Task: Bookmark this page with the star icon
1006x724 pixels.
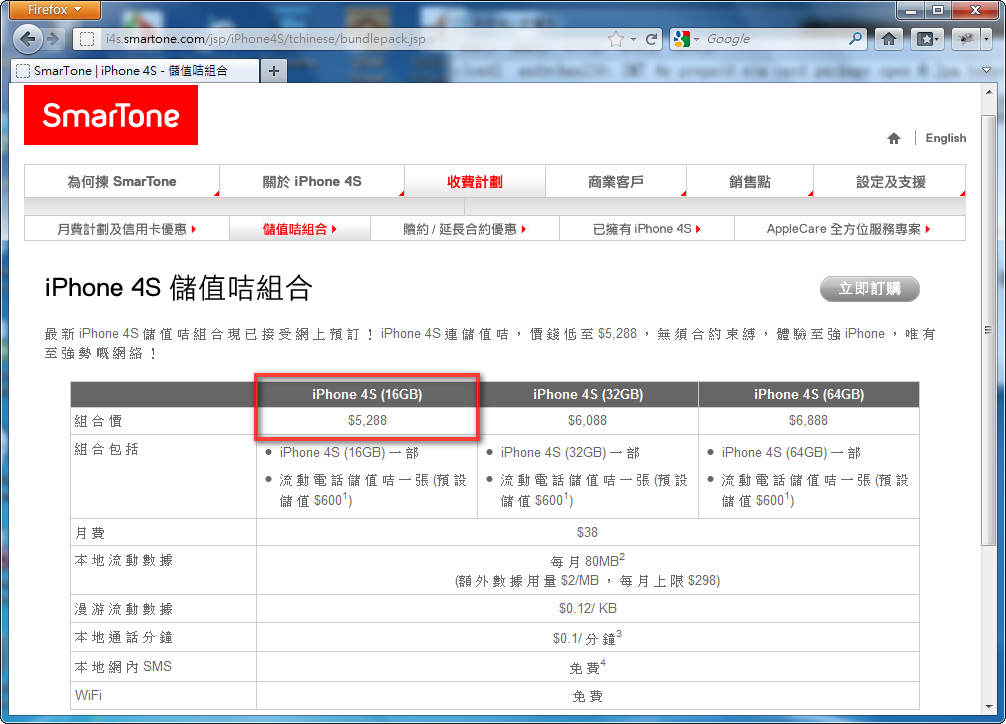Action: (616, 39)
